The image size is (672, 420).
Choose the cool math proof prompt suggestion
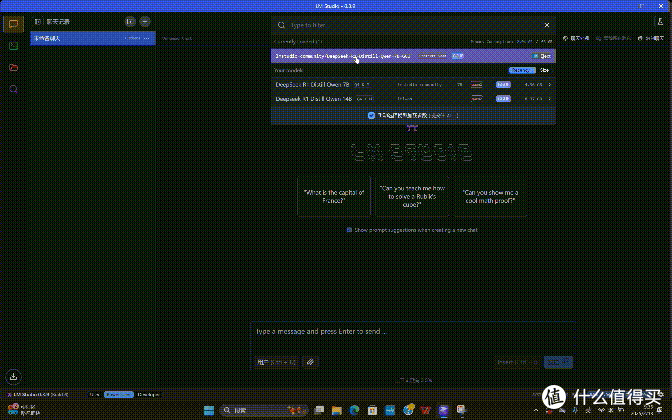(490, 196)
